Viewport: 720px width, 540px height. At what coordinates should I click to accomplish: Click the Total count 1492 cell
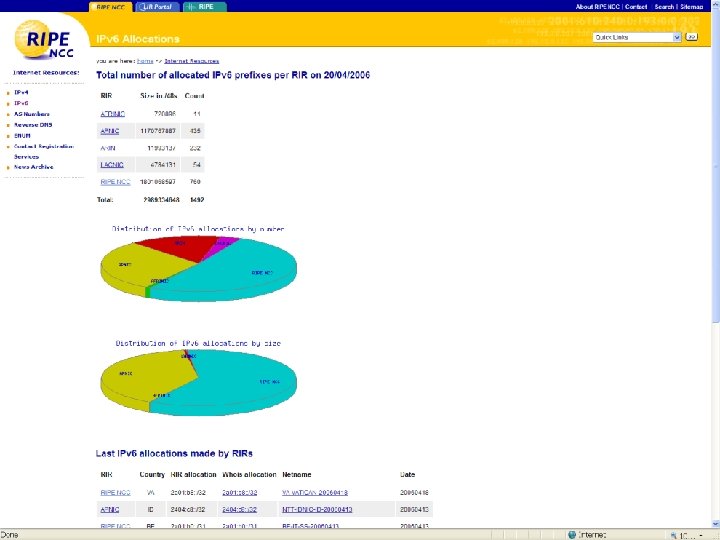pyautogui.click(x=197, y=200)
